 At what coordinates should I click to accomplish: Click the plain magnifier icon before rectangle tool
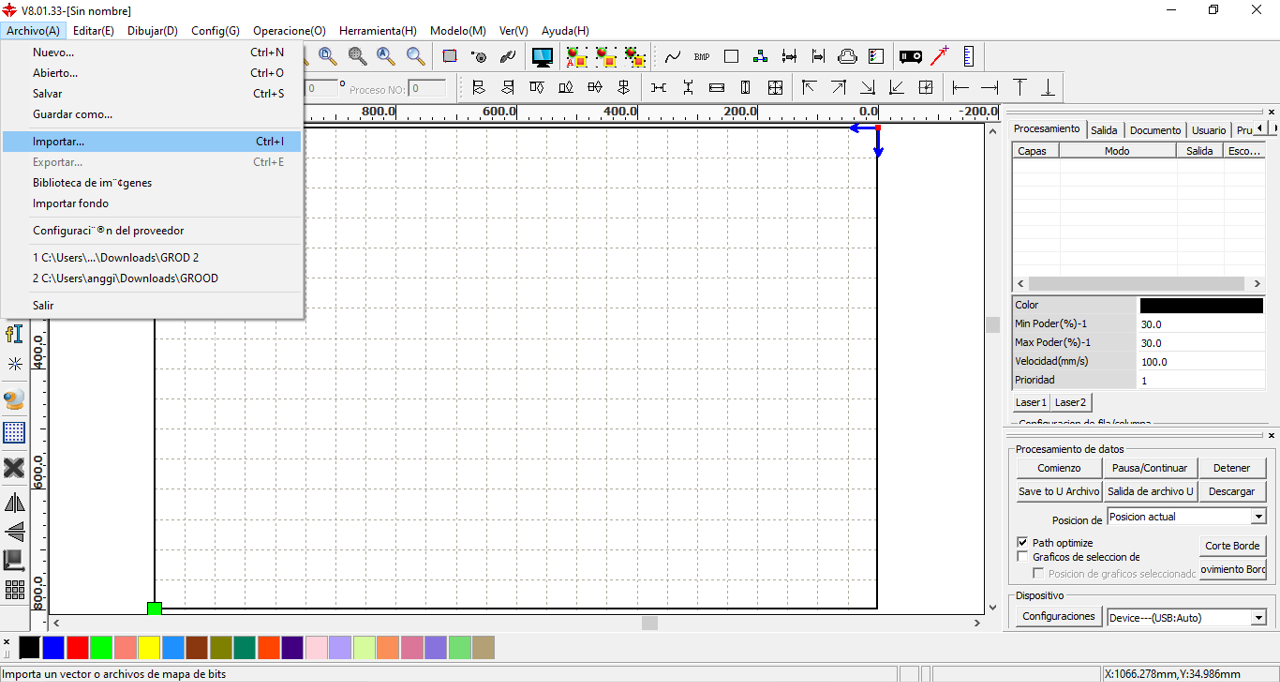(415, 57)
